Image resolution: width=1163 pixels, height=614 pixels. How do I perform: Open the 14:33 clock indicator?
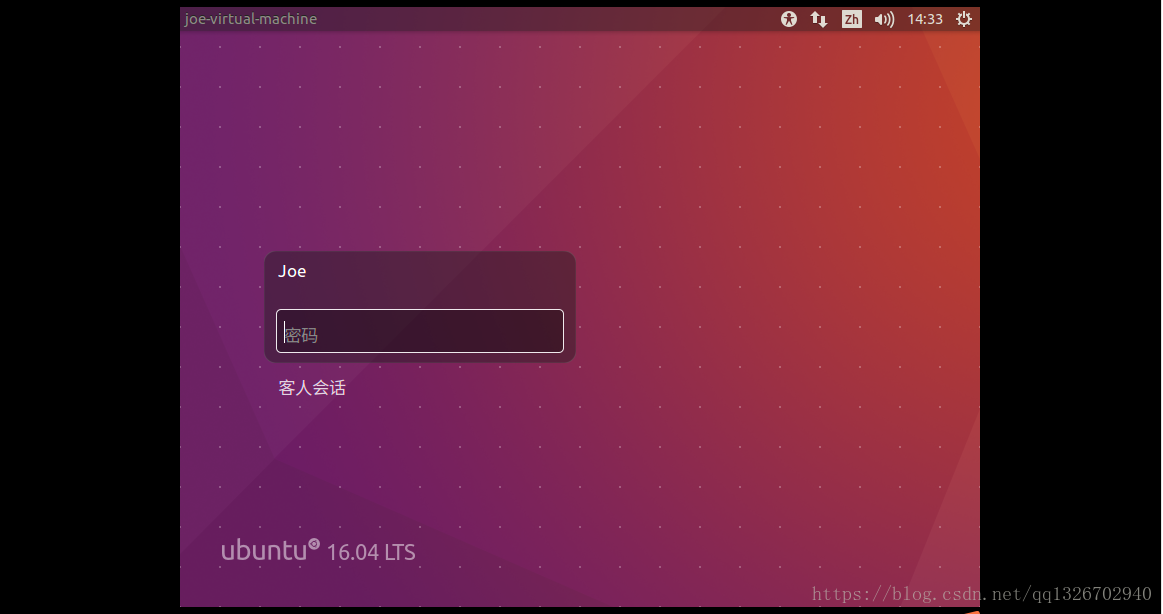[925, 19]
